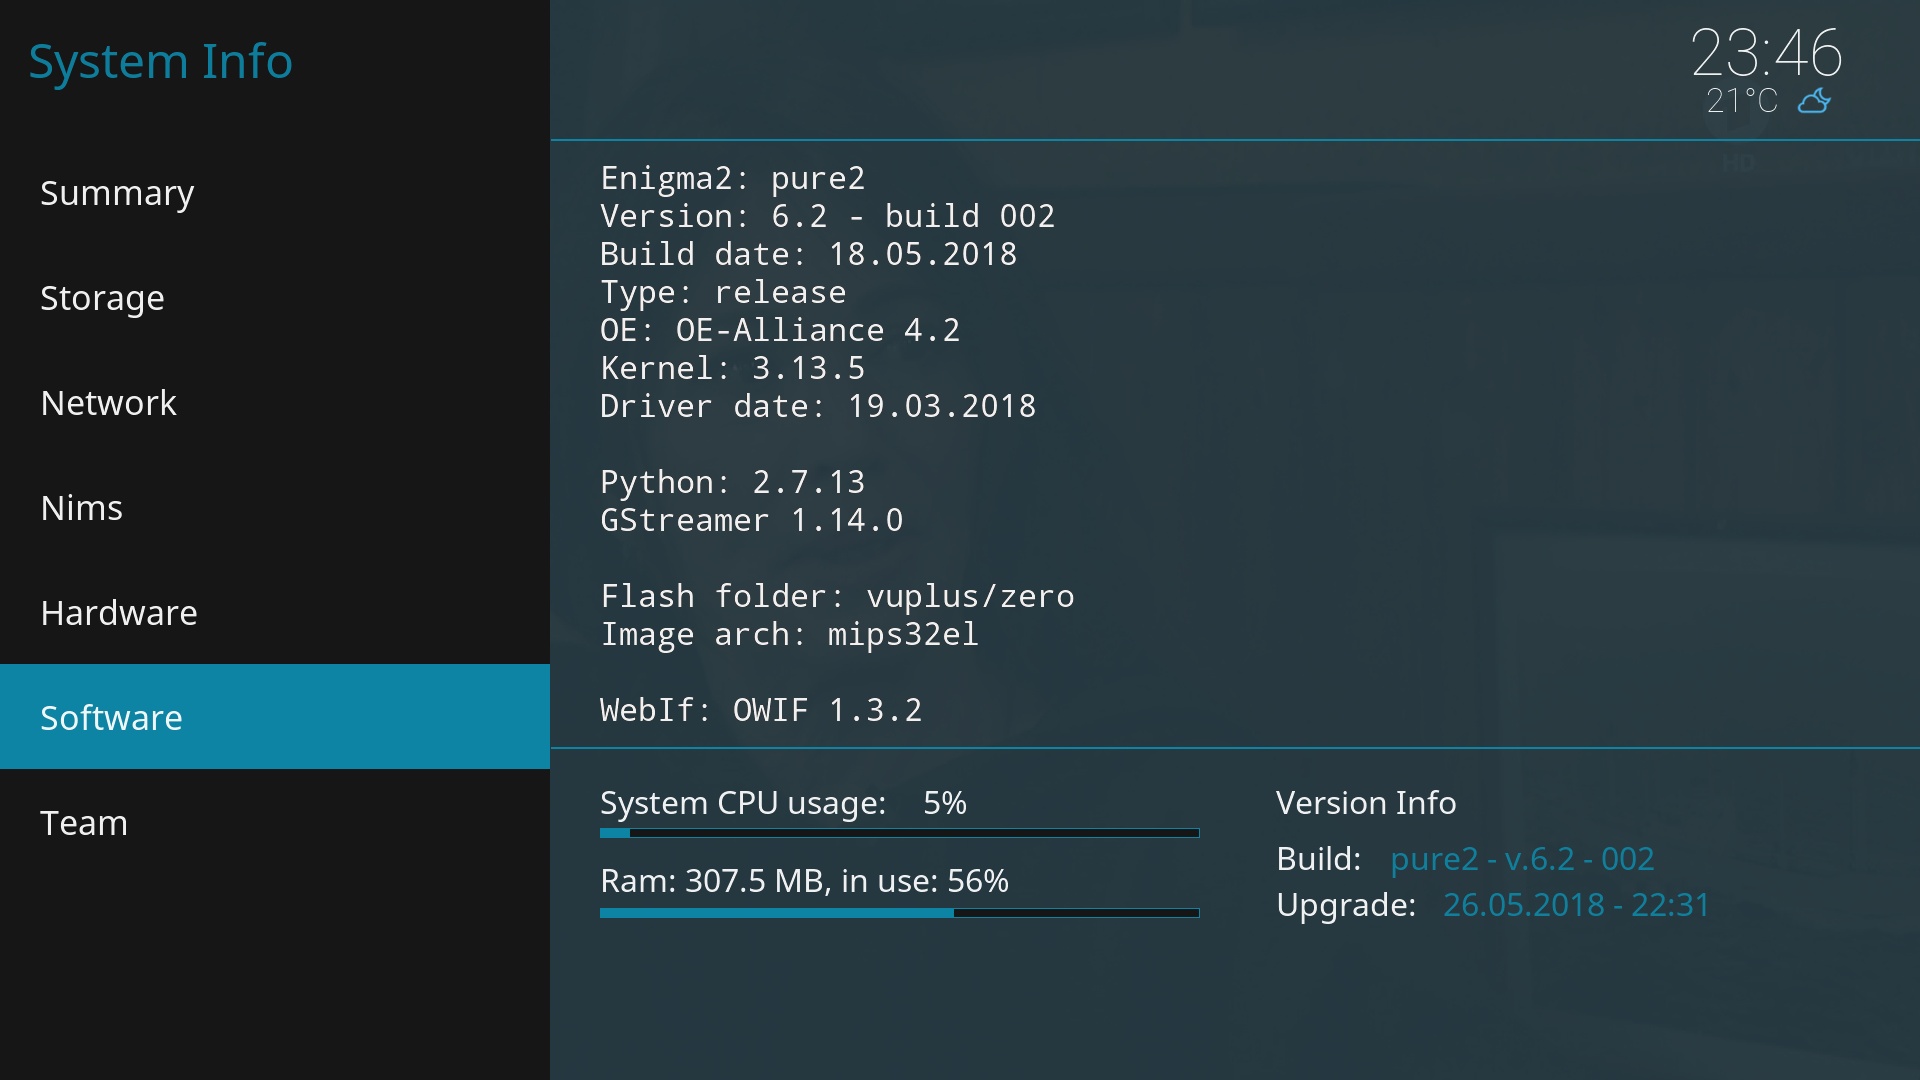Click 'OE: OE-Alliance 4.2' line

click(780, 330)
